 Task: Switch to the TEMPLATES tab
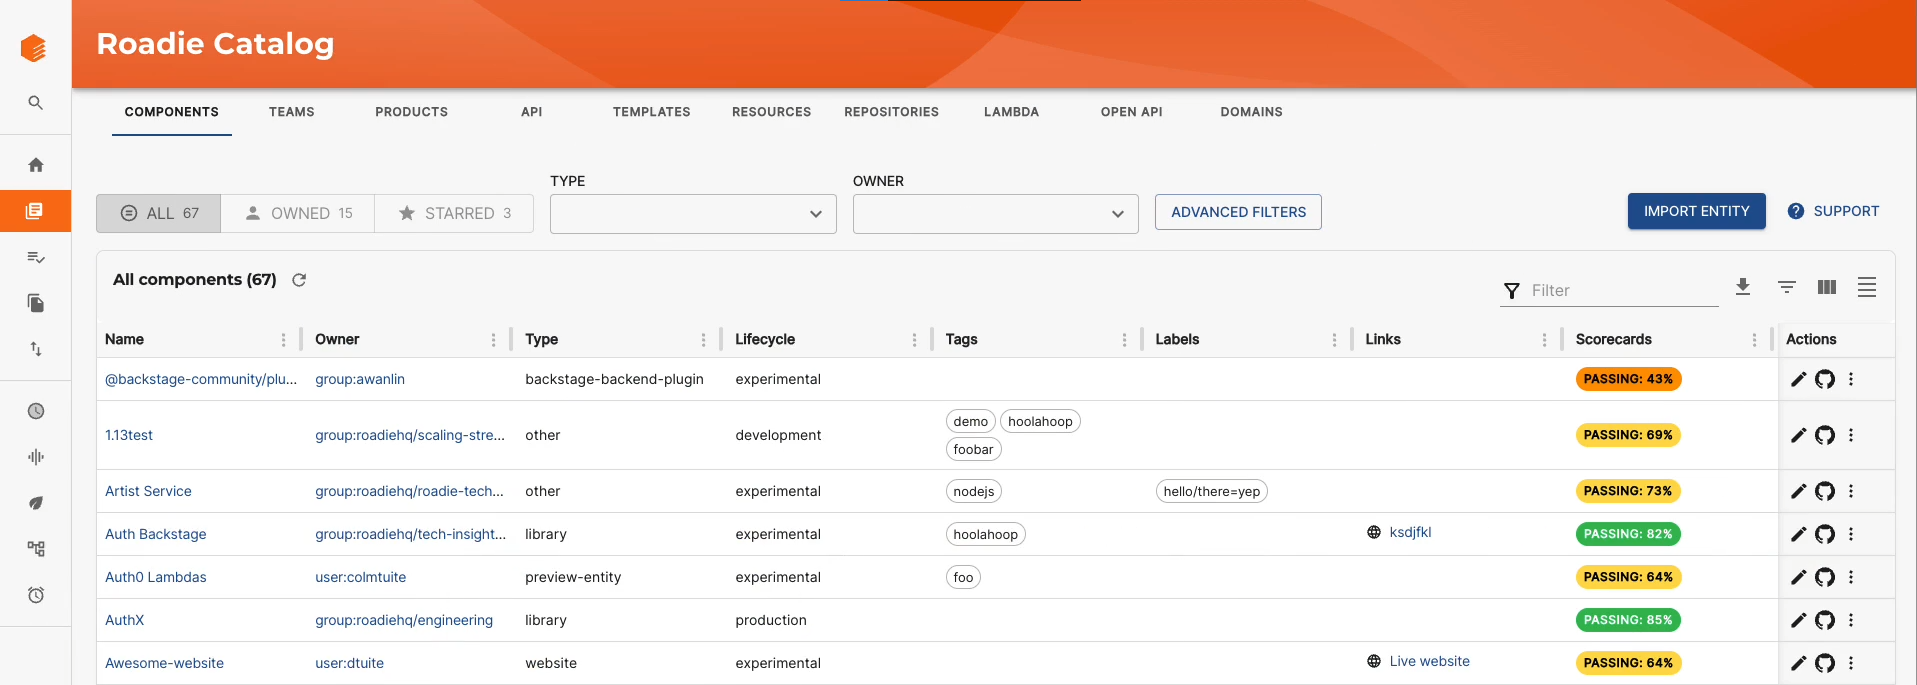point(652,112)
